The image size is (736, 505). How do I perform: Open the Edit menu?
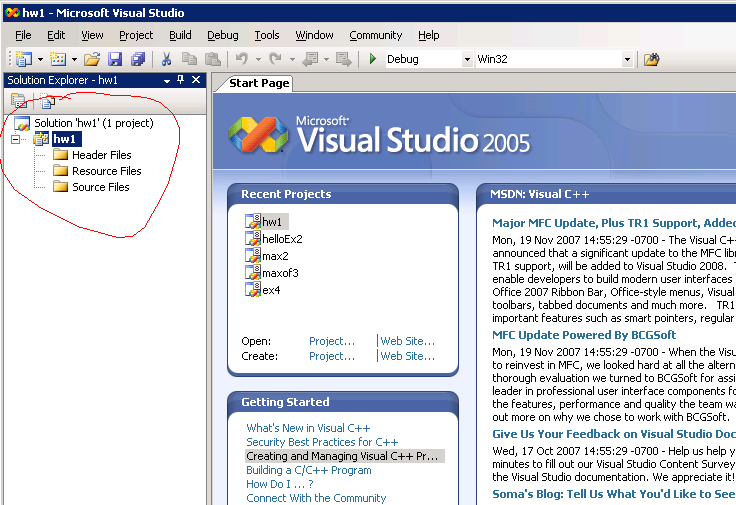point(56,35)
